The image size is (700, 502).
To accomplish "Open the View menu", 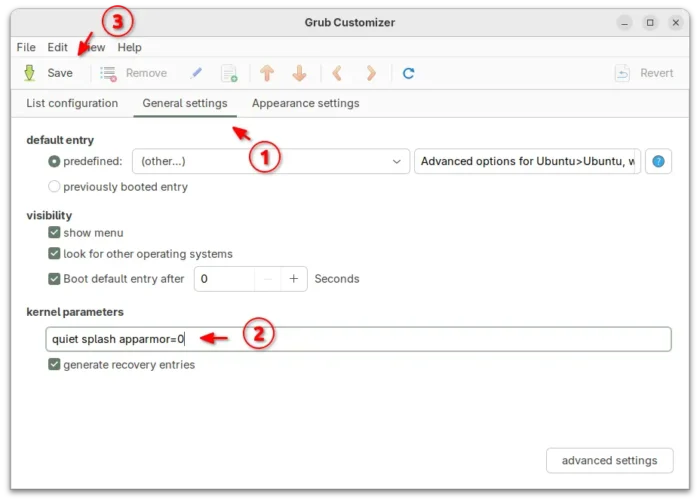I will click(x=95, y=47).
